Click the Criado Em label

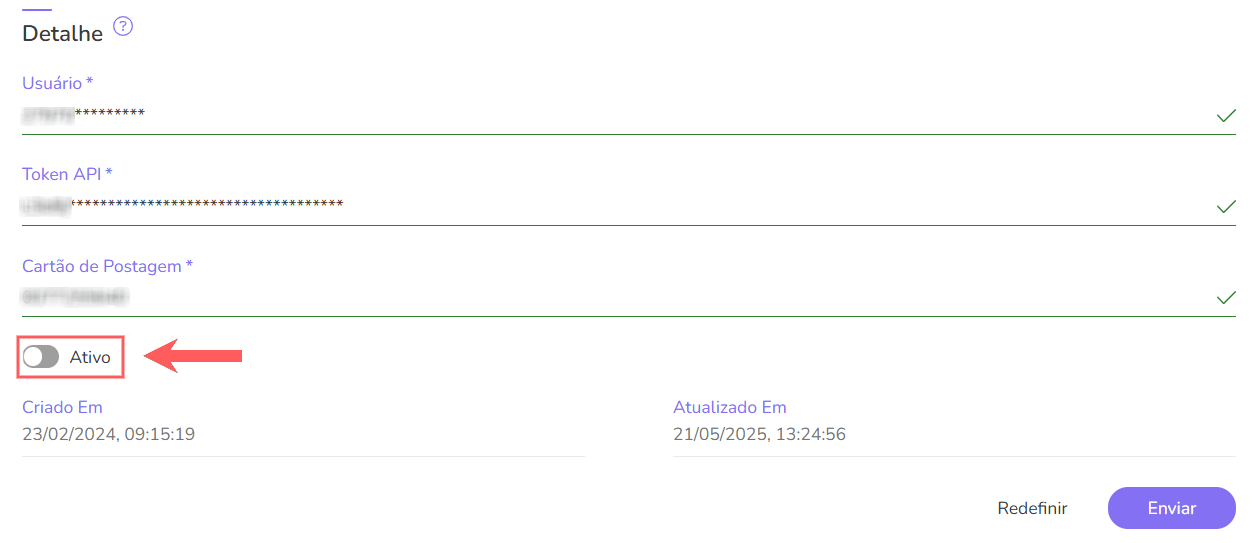(x=62, y=407)
